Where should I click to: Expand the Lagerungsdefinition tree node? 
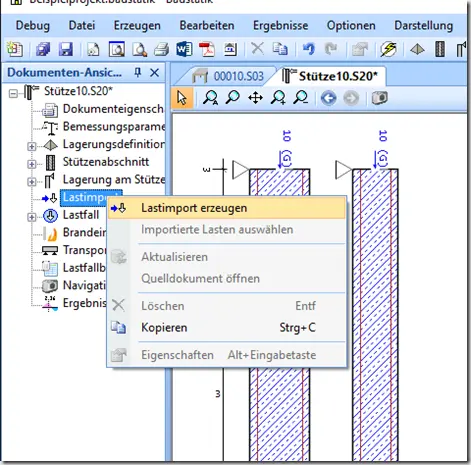tap(32, 146)
